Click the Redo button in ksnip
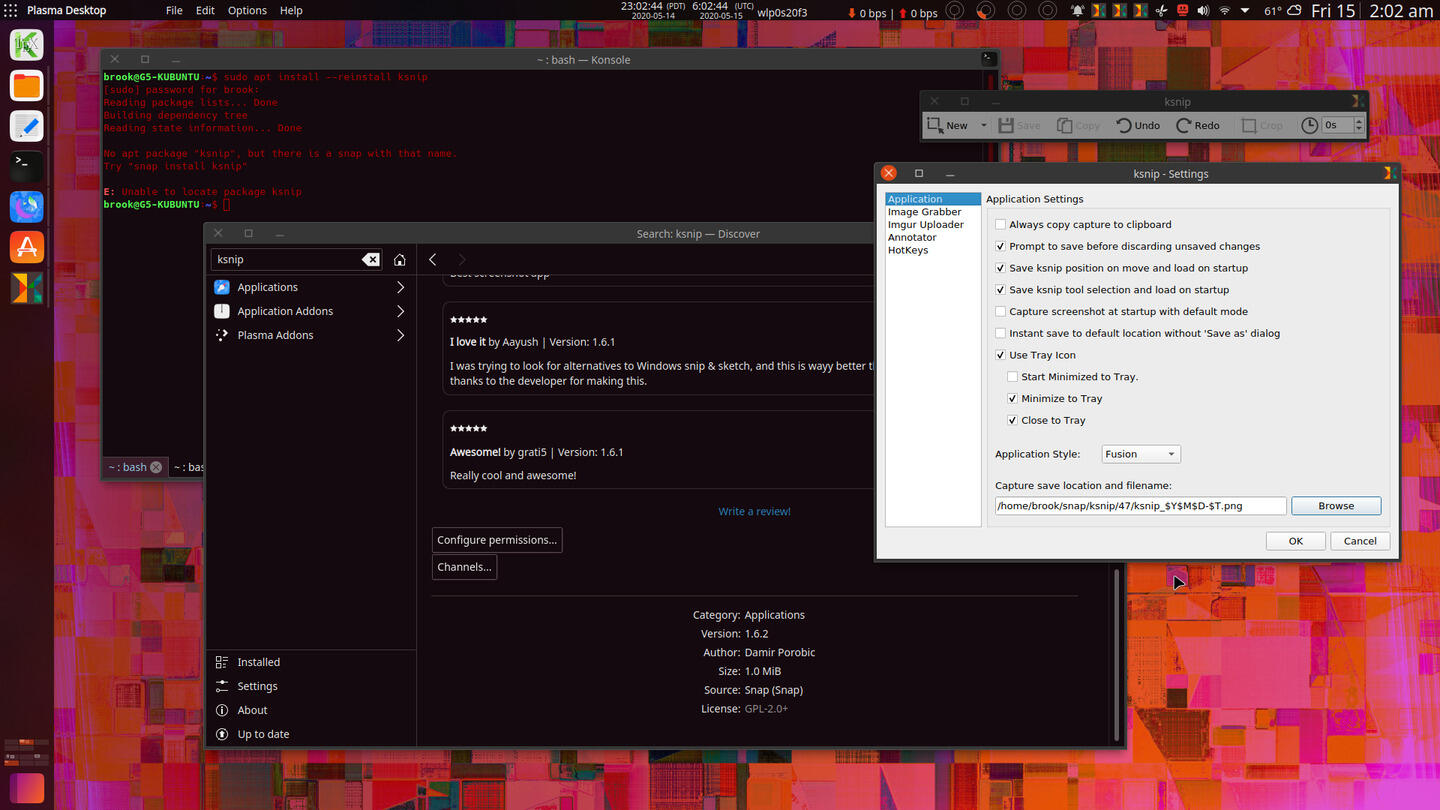 (1198, 125)
